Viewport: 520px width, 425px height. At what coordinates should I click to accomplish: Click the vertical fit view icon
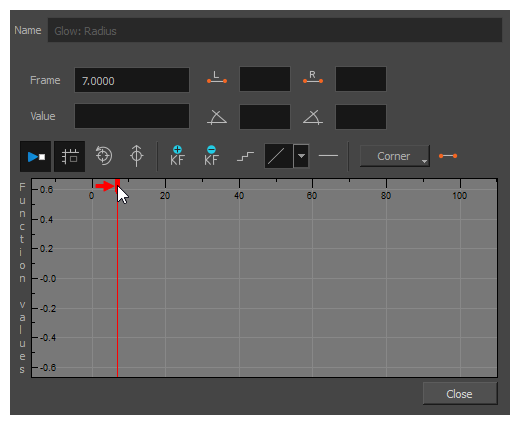[x=136, y=156]
